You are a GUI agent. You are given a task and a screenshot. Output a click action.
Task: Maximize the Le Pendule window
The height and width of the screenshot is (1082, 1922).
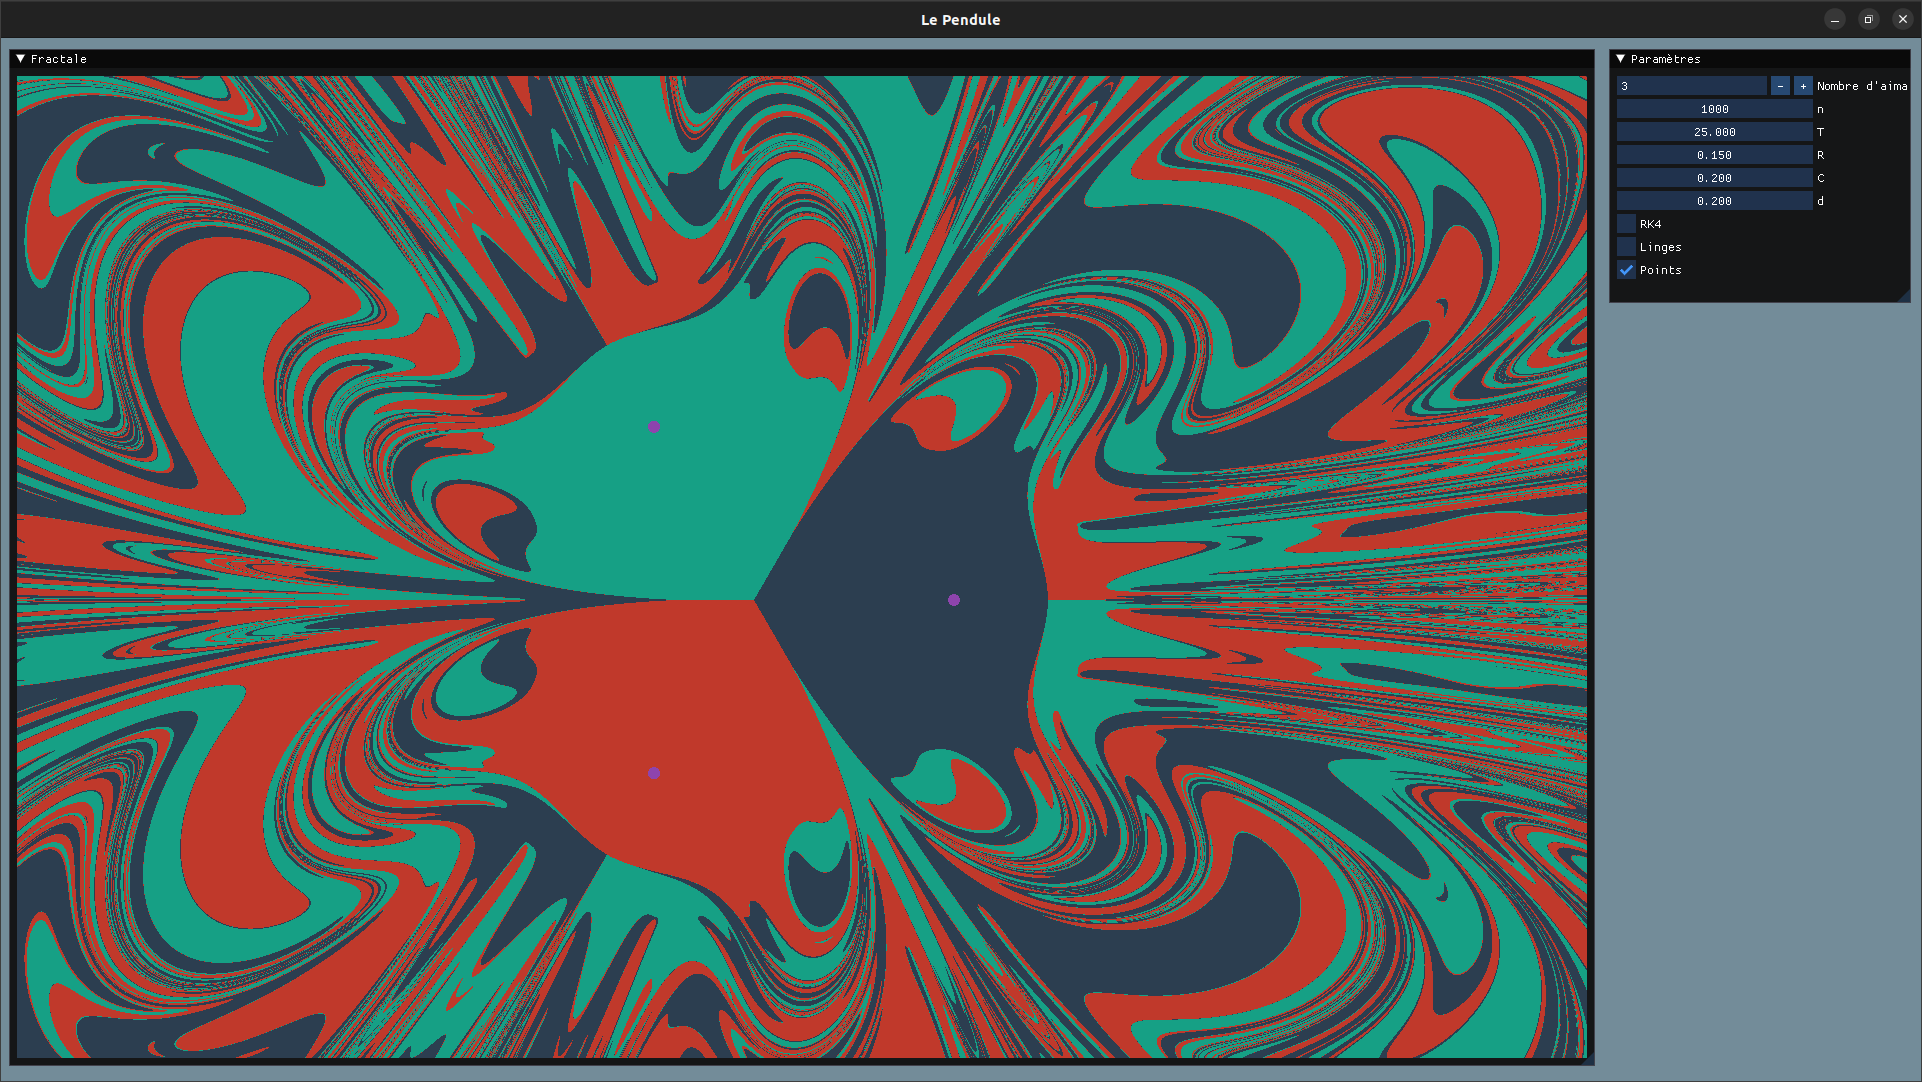1868,19
